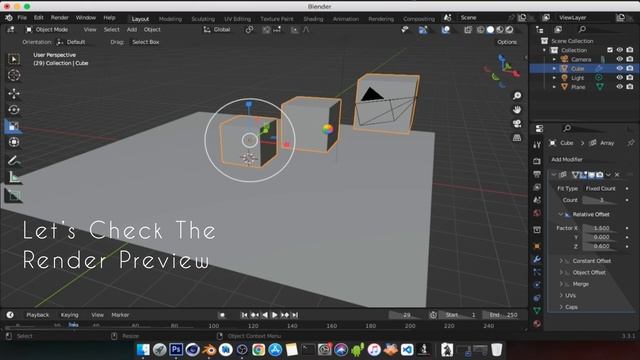Click the Zoom viewport magnifier icon
Screen dimensions: 640x360
click(x=517, y=96)
